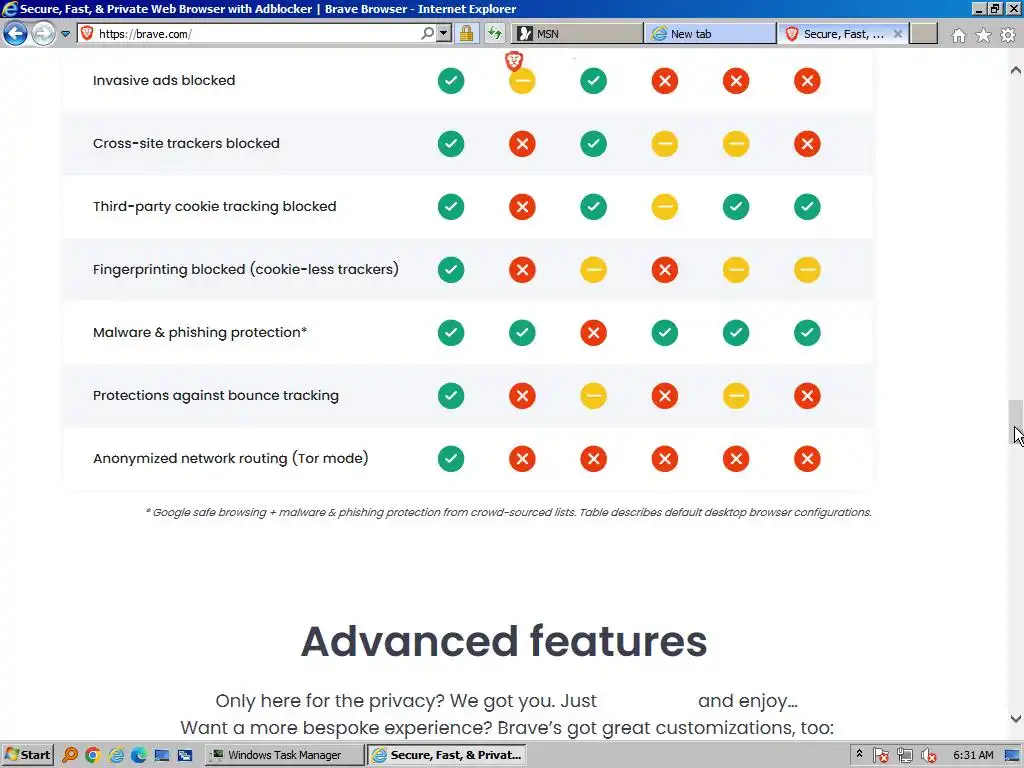Click the Brave lion favicon in address bar
Image resolution: width=1024 pixels, height=768 pixels.
click(87, 33)
